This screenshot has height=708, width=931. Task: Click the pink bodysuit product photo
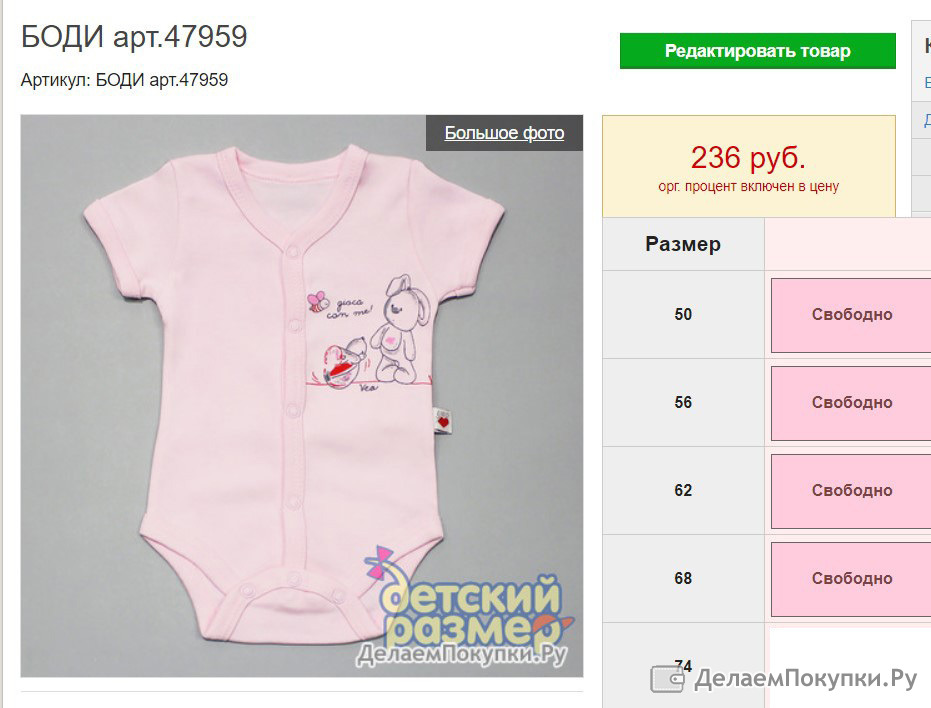302,396
